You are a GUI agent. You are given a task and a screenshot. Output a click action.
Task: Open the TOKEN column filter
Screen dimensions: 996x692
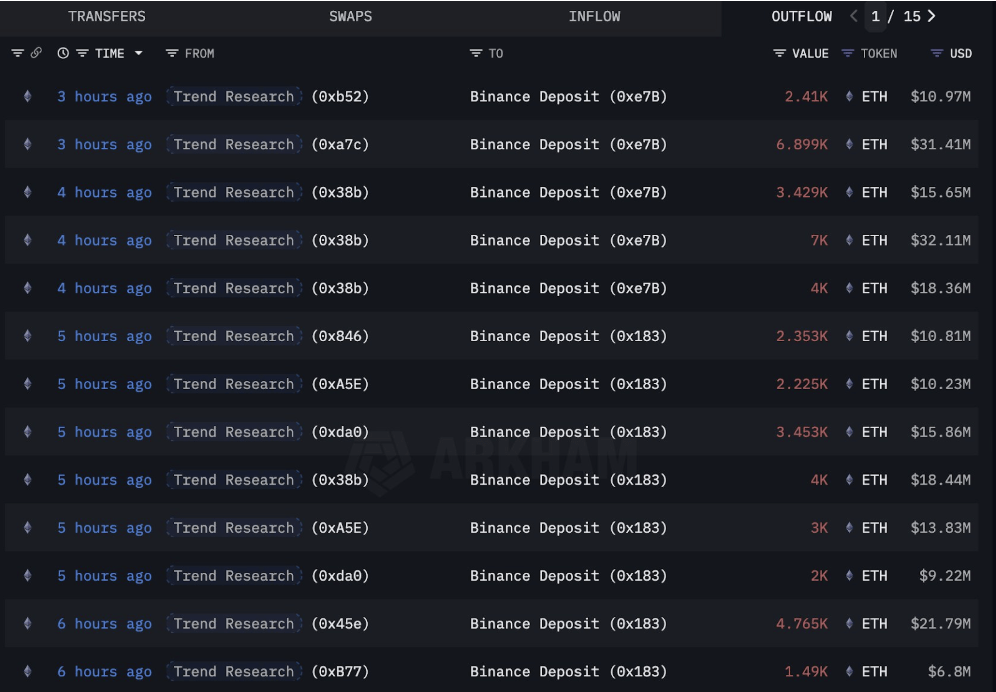tap(848, 54)
